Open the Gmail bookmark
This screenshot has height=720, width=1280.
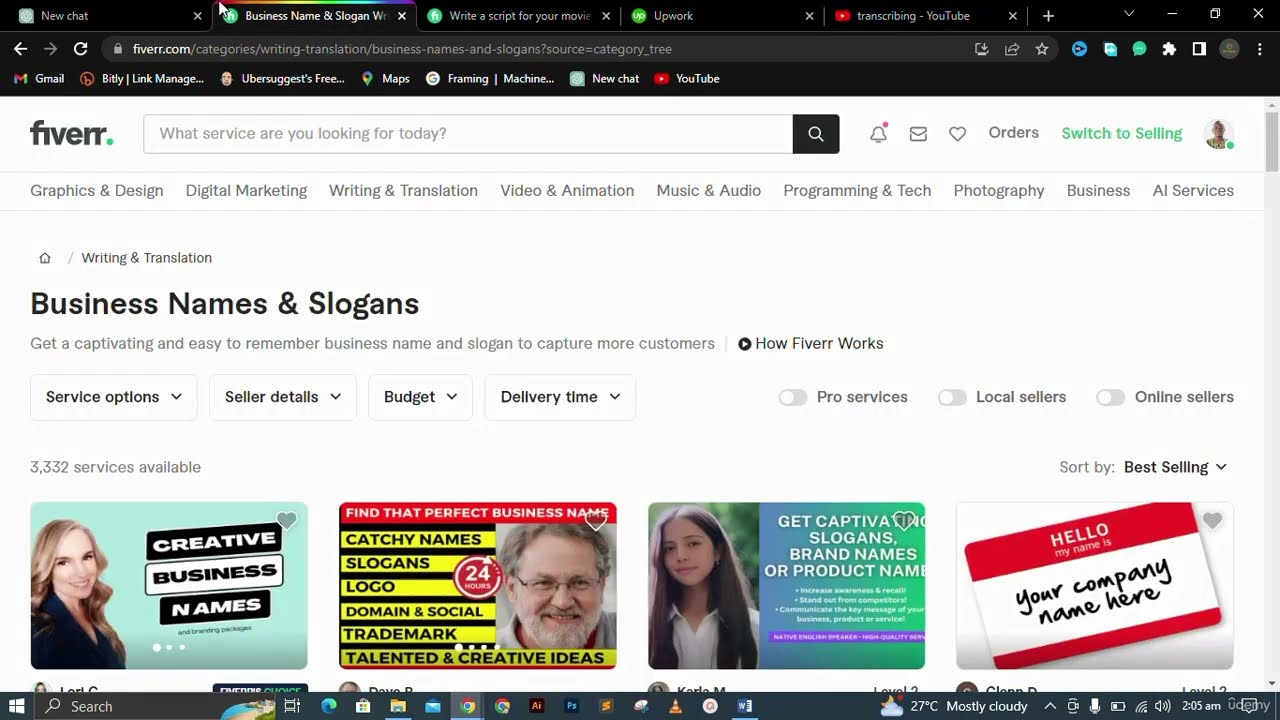39,79
